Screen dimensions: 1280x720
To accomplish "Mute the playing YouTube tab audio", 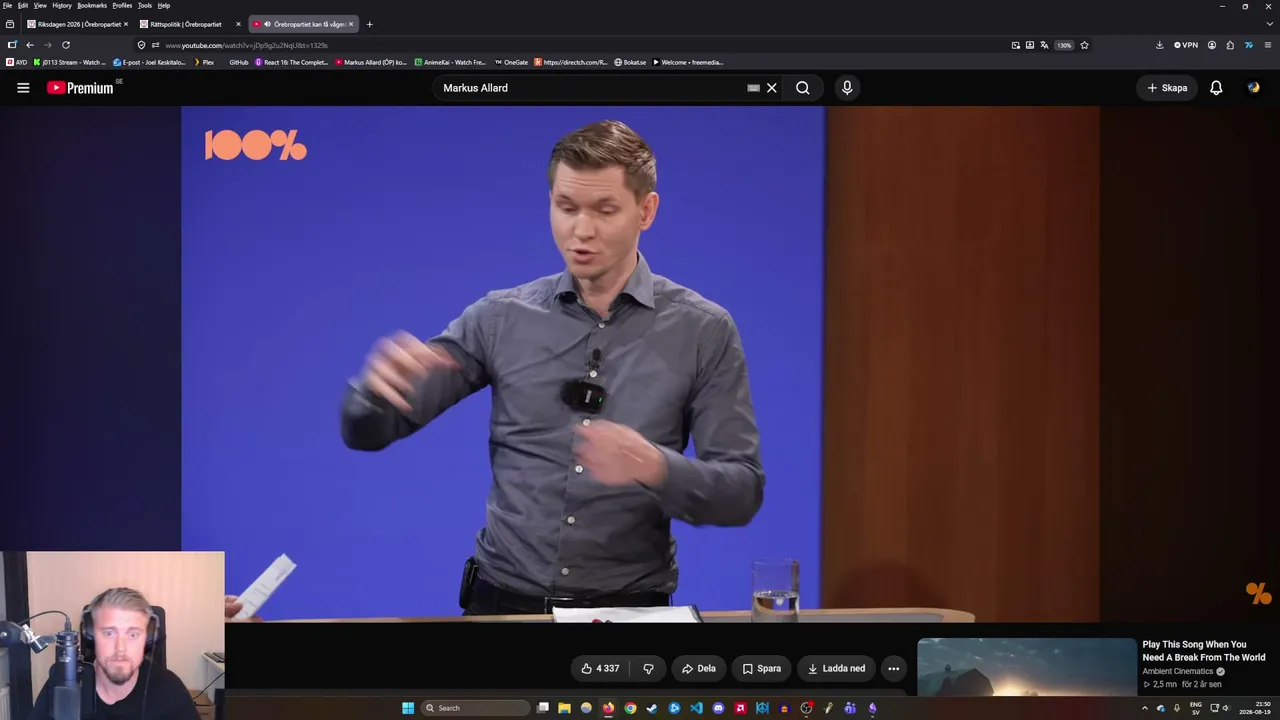I will click(267, 24).
